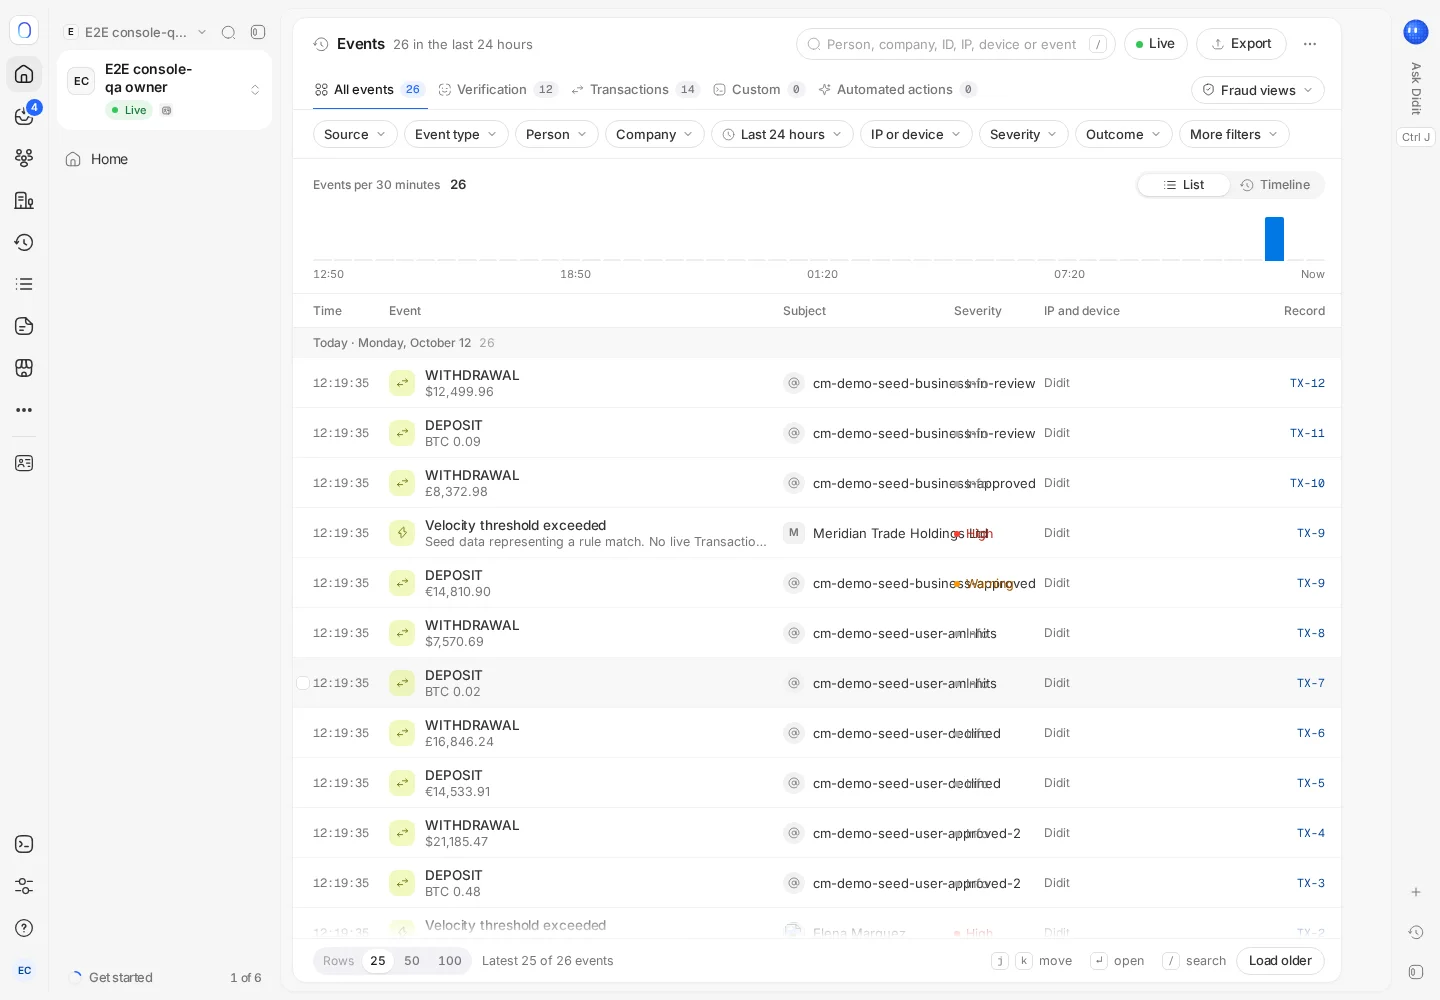This screenshot has height=1000, width=1440.
Task: Switch to the Verification tab
Action: 498,90
